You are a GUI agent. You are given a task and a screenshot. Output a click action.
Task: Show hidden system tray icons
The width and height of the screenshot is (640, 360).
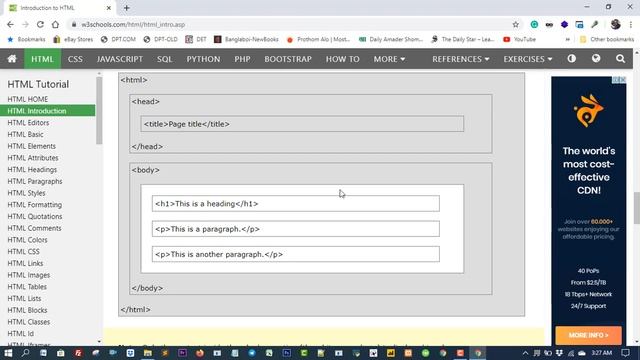[525, 353]
